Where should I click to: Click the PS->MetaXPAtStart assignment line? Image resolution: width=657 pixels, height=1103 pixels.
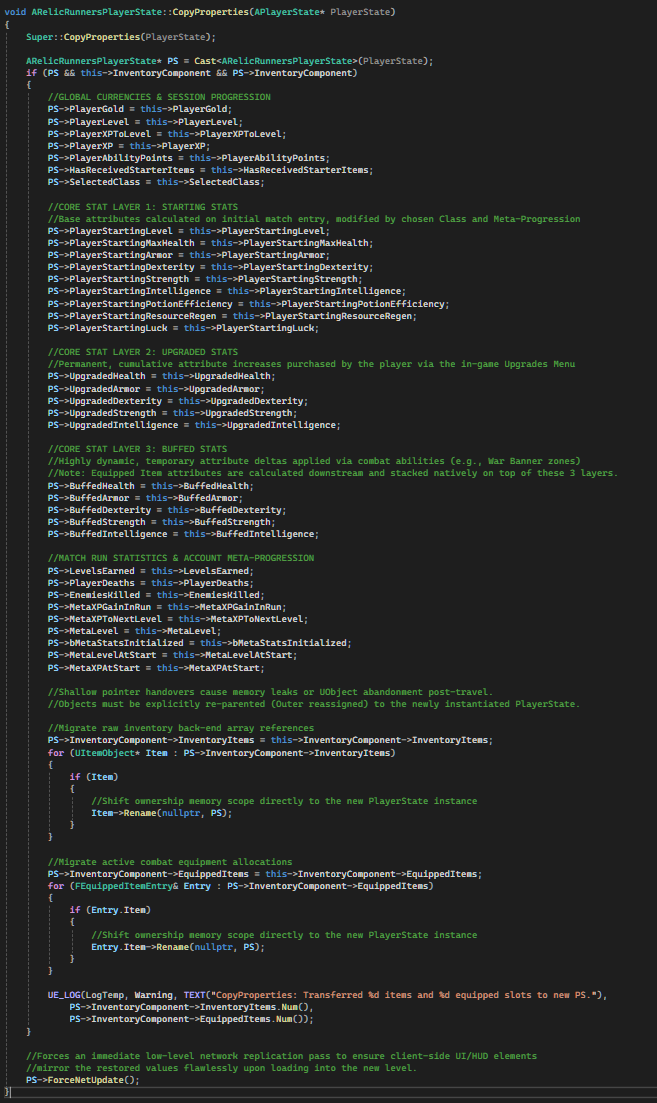point(156,668)
